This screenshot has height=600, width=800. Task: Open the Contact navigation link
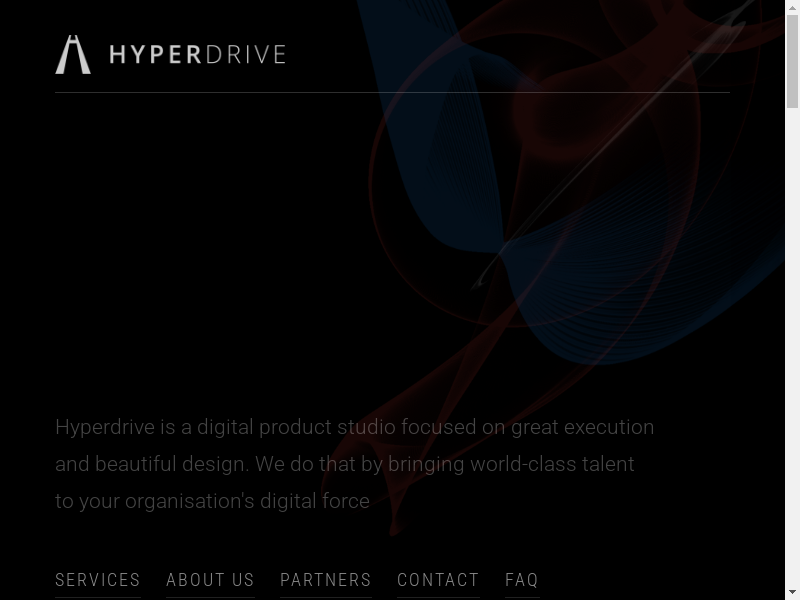click(x=438, y=580)
